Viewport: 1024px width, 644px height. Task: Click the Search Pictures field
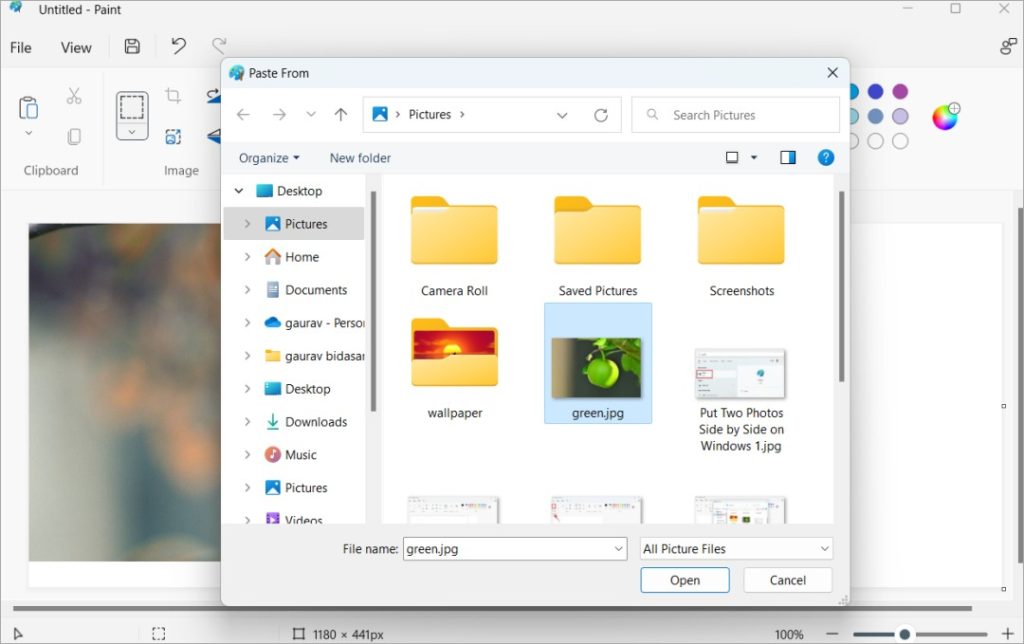[x=735, y=115]
